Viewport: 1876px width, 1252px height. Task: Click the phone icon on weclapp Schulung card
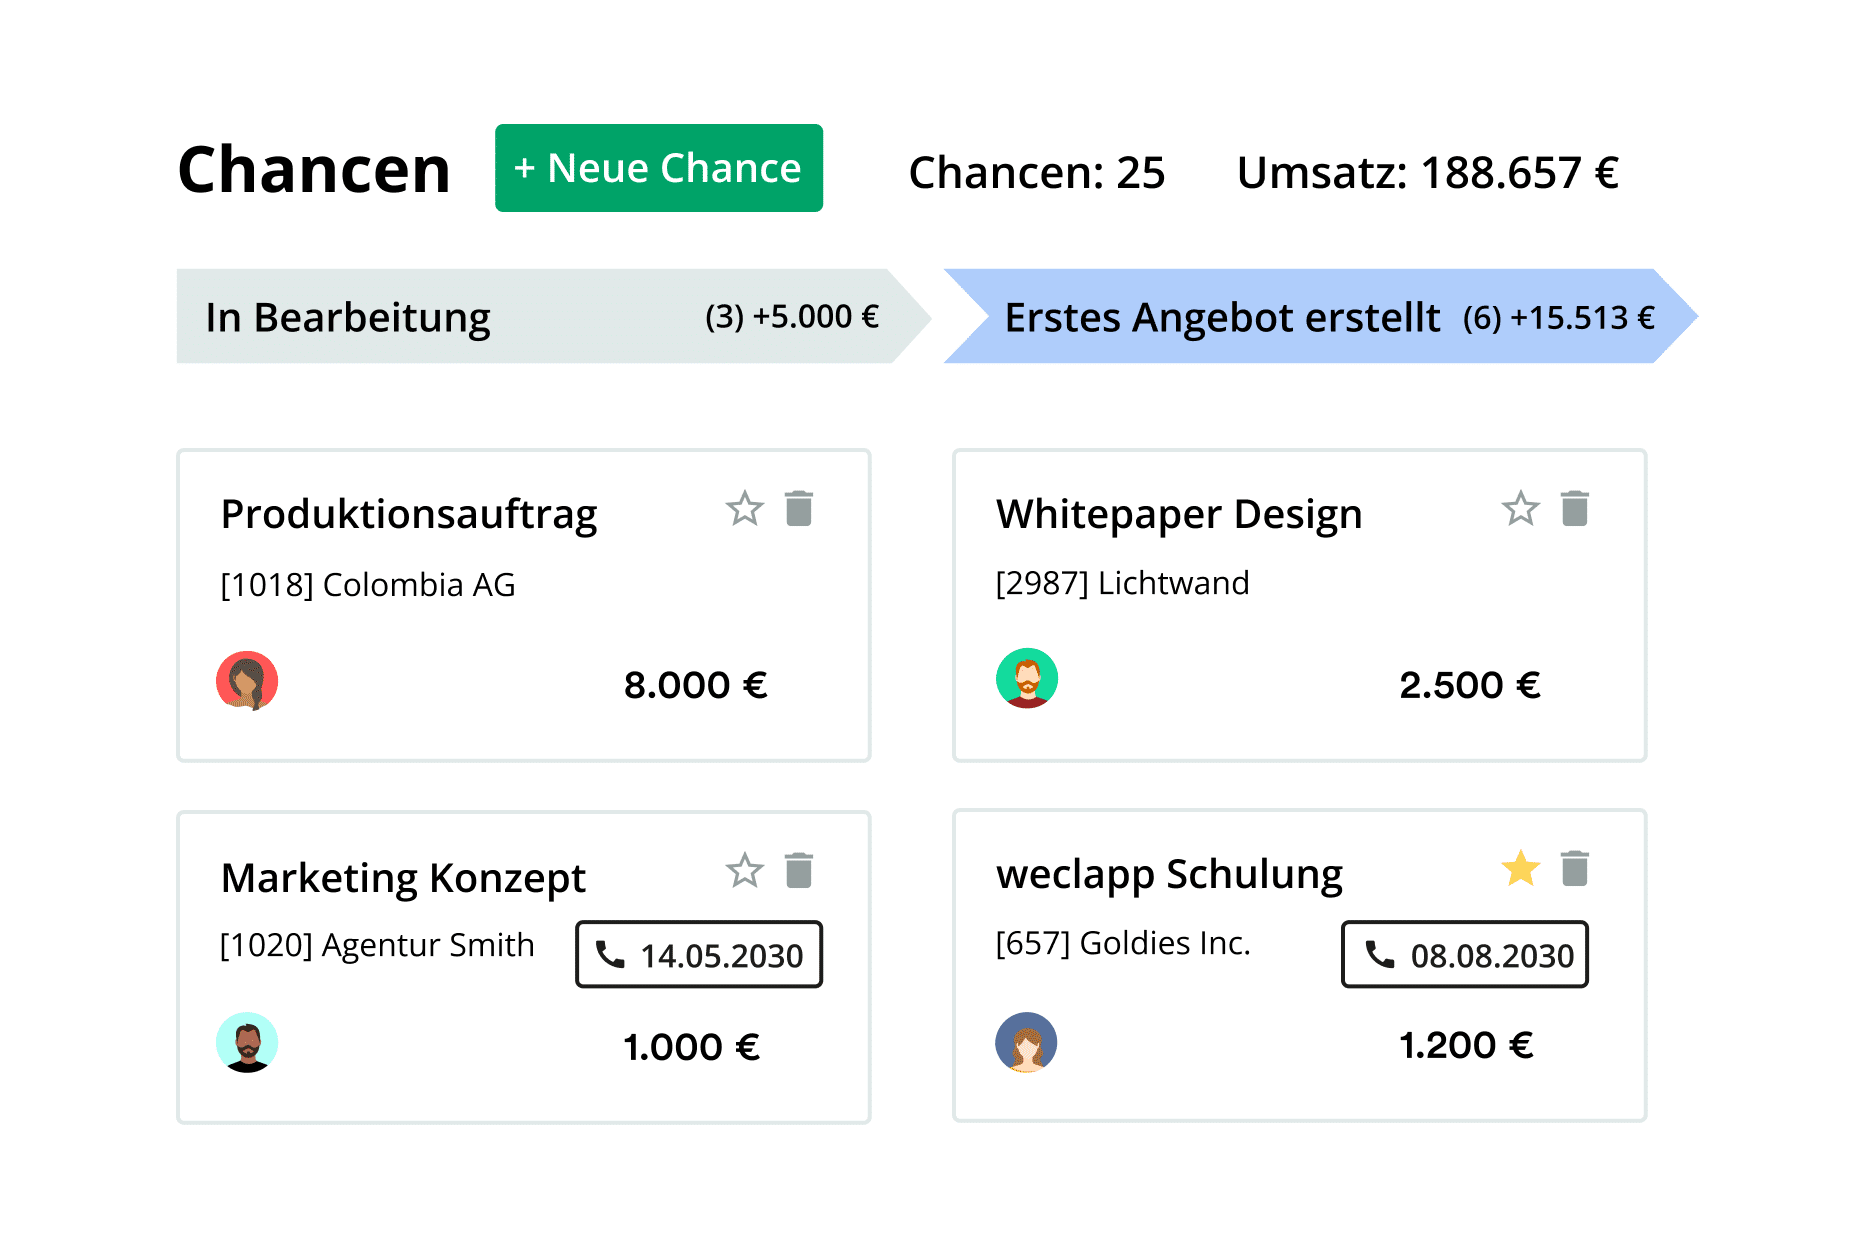click(x=1381, y=955)
